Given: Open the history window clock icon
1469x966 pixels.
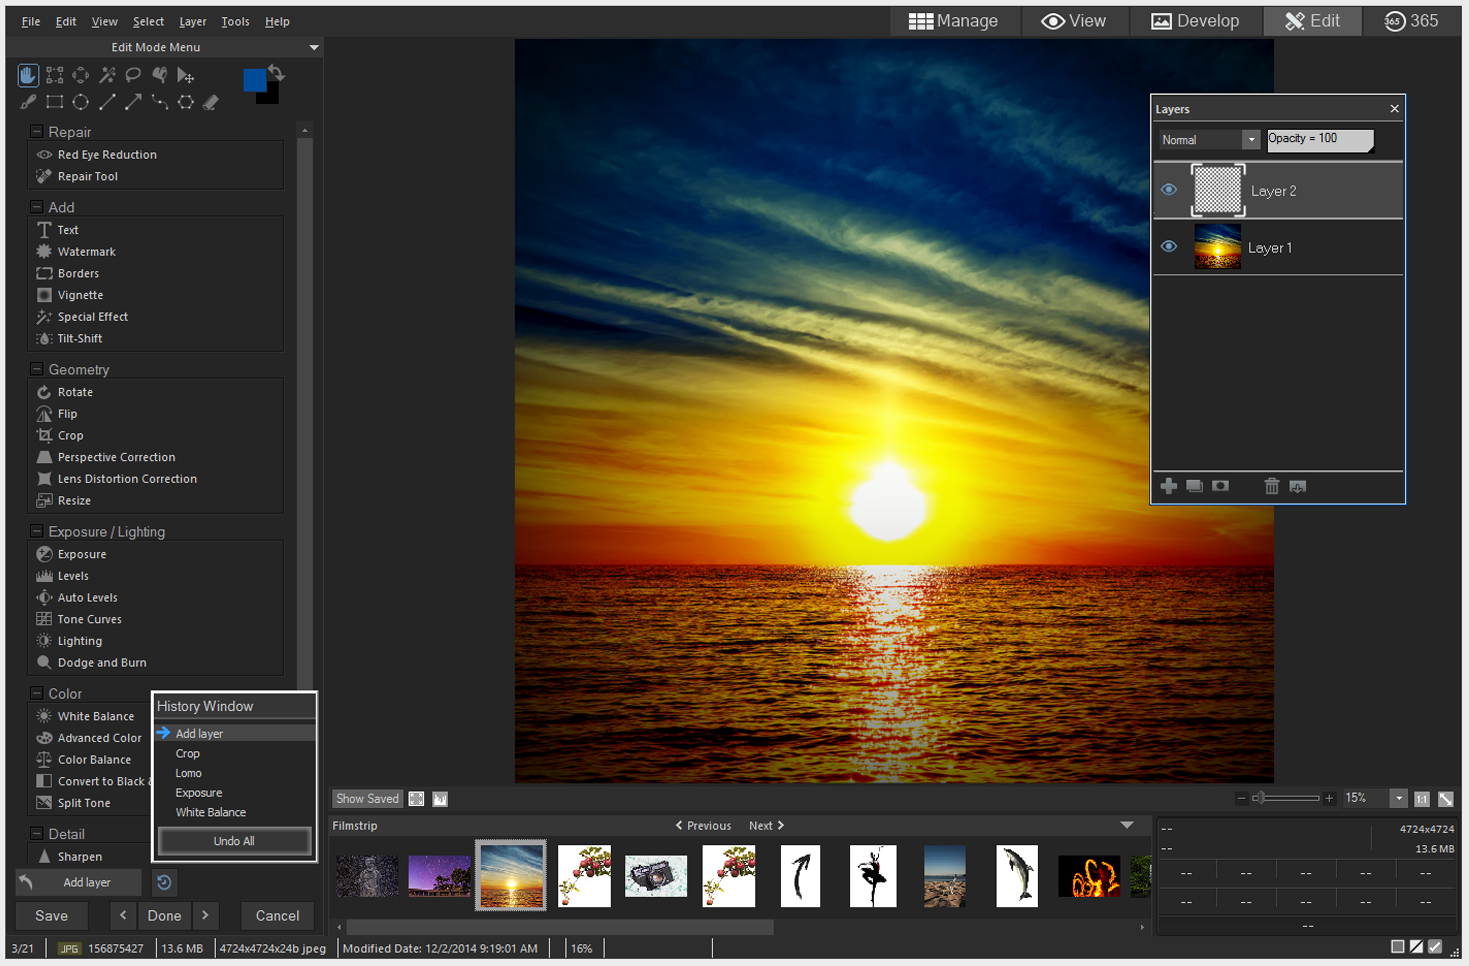Looking at the screenshot, I should click(x=164, y=882).
